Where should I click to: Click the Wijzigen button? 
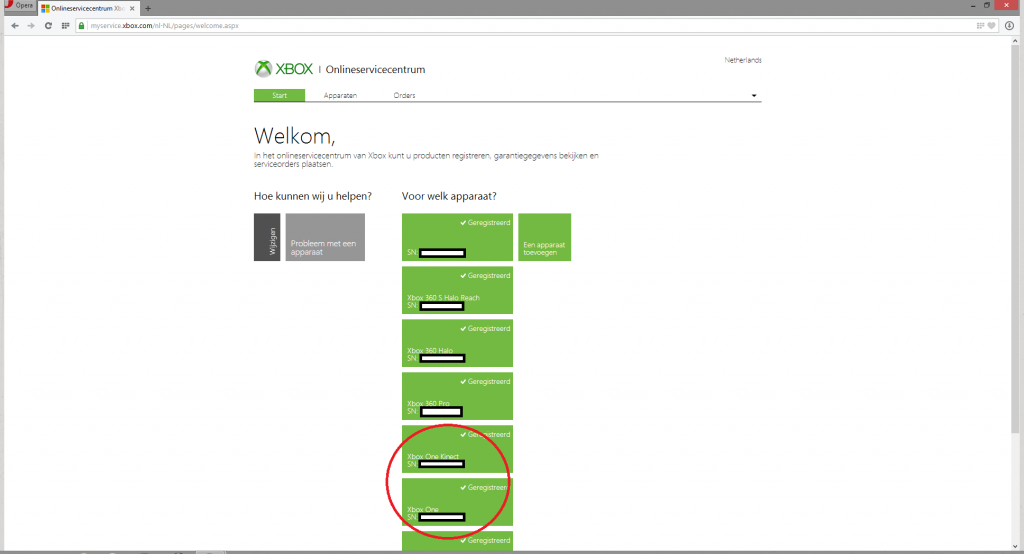(x=267, y=237)
